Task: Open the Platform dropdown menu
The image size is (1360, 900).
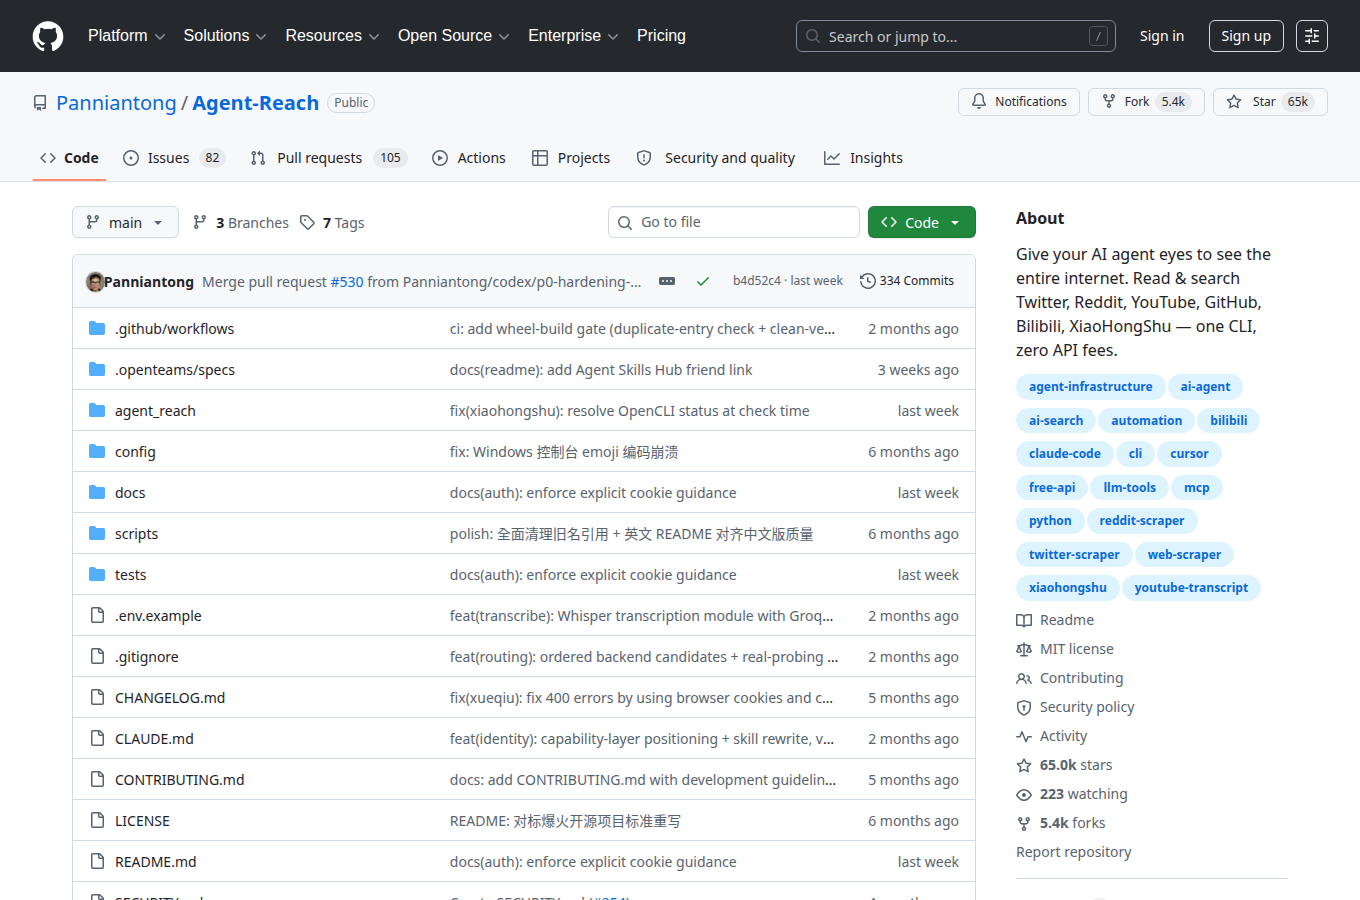Action: [x=126, y=36]
